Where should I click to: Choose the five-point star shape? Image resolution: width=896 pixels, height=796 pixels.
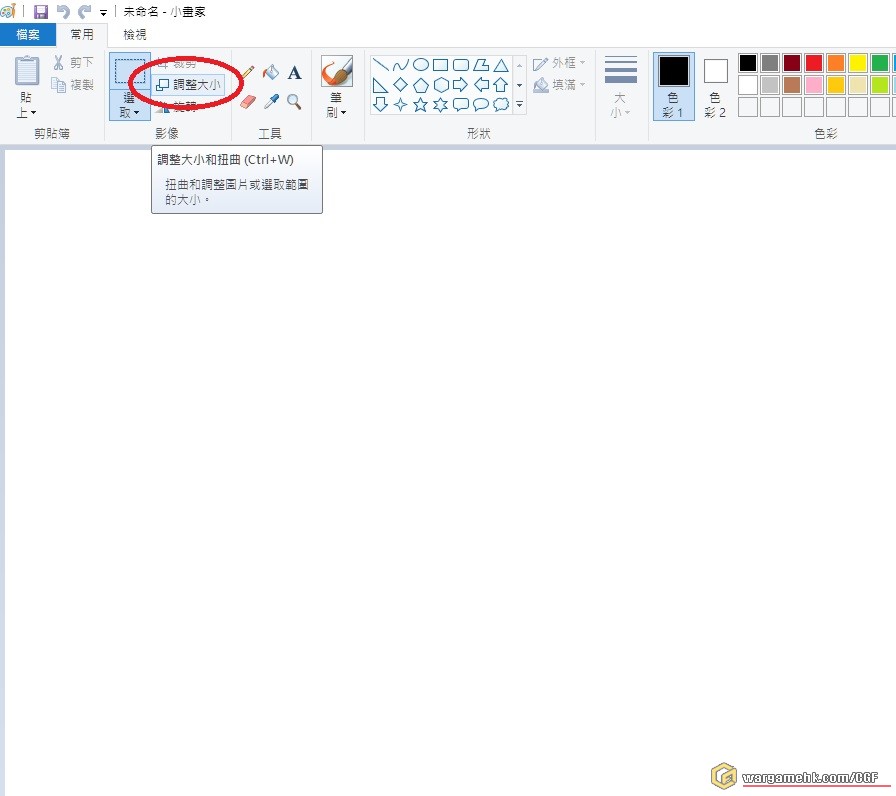420,104
